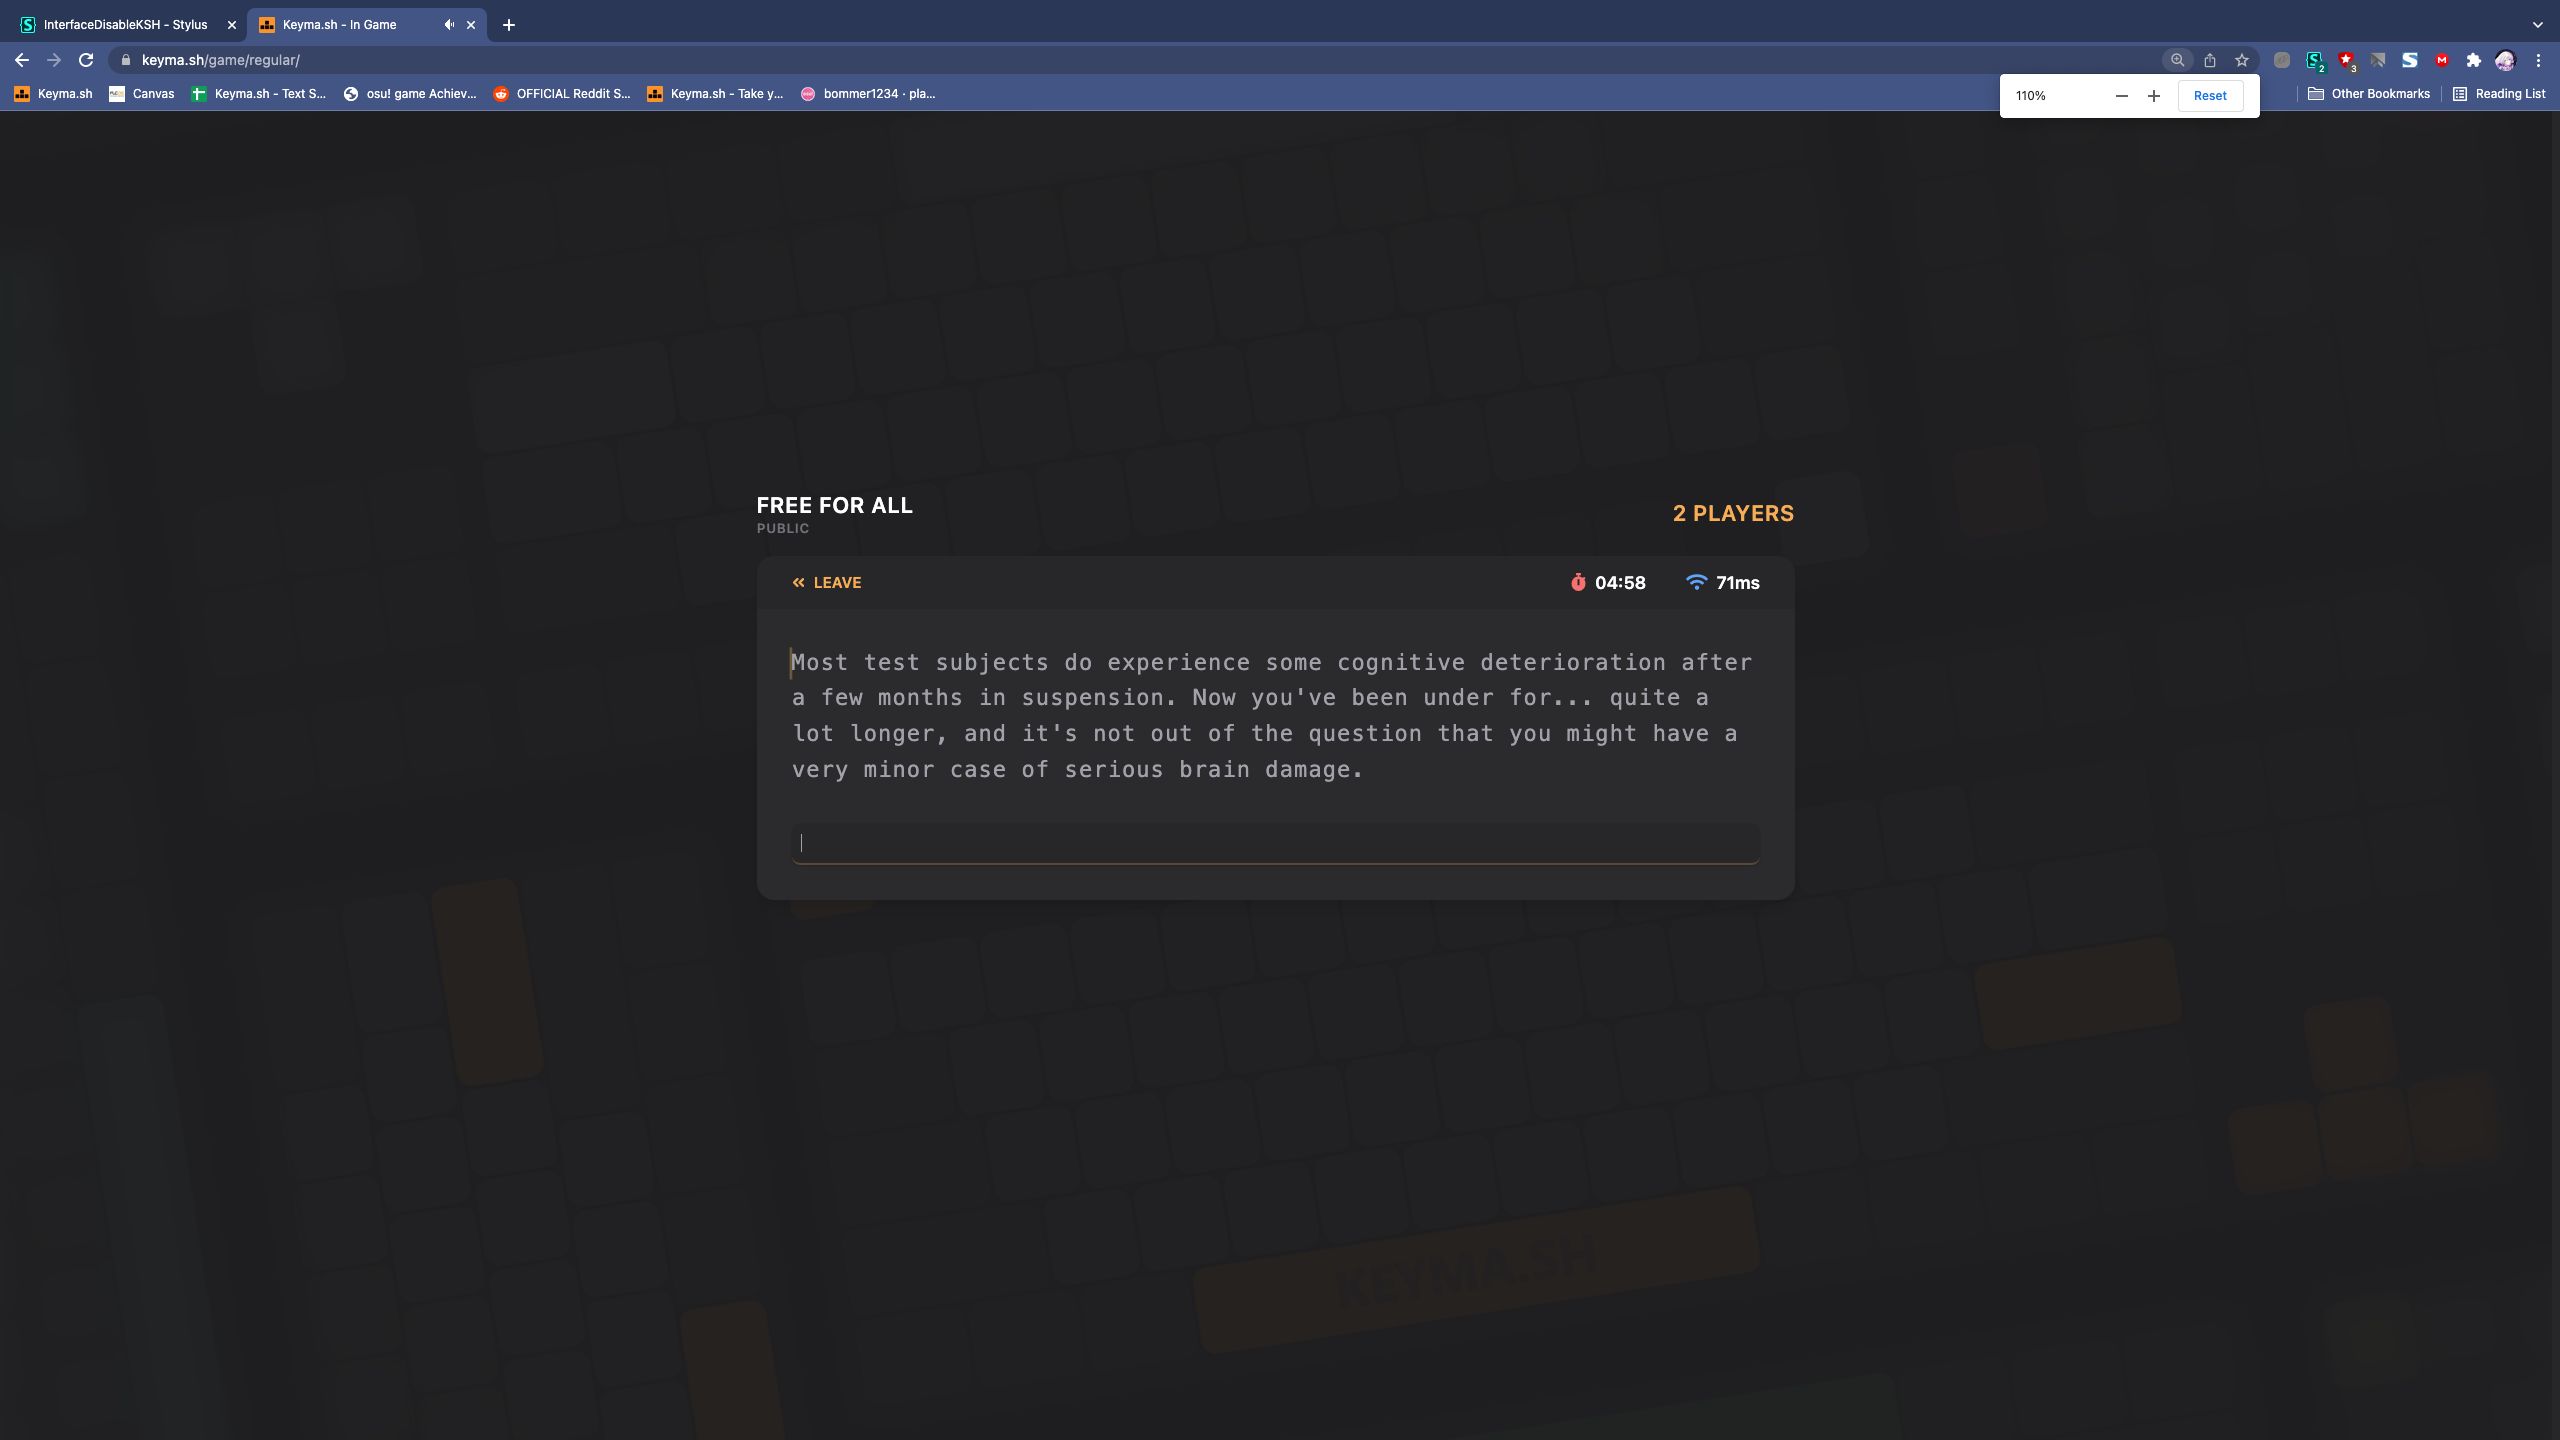View site info lock icon
This screenshot has width=2560, height=1440.
(125, 60)
